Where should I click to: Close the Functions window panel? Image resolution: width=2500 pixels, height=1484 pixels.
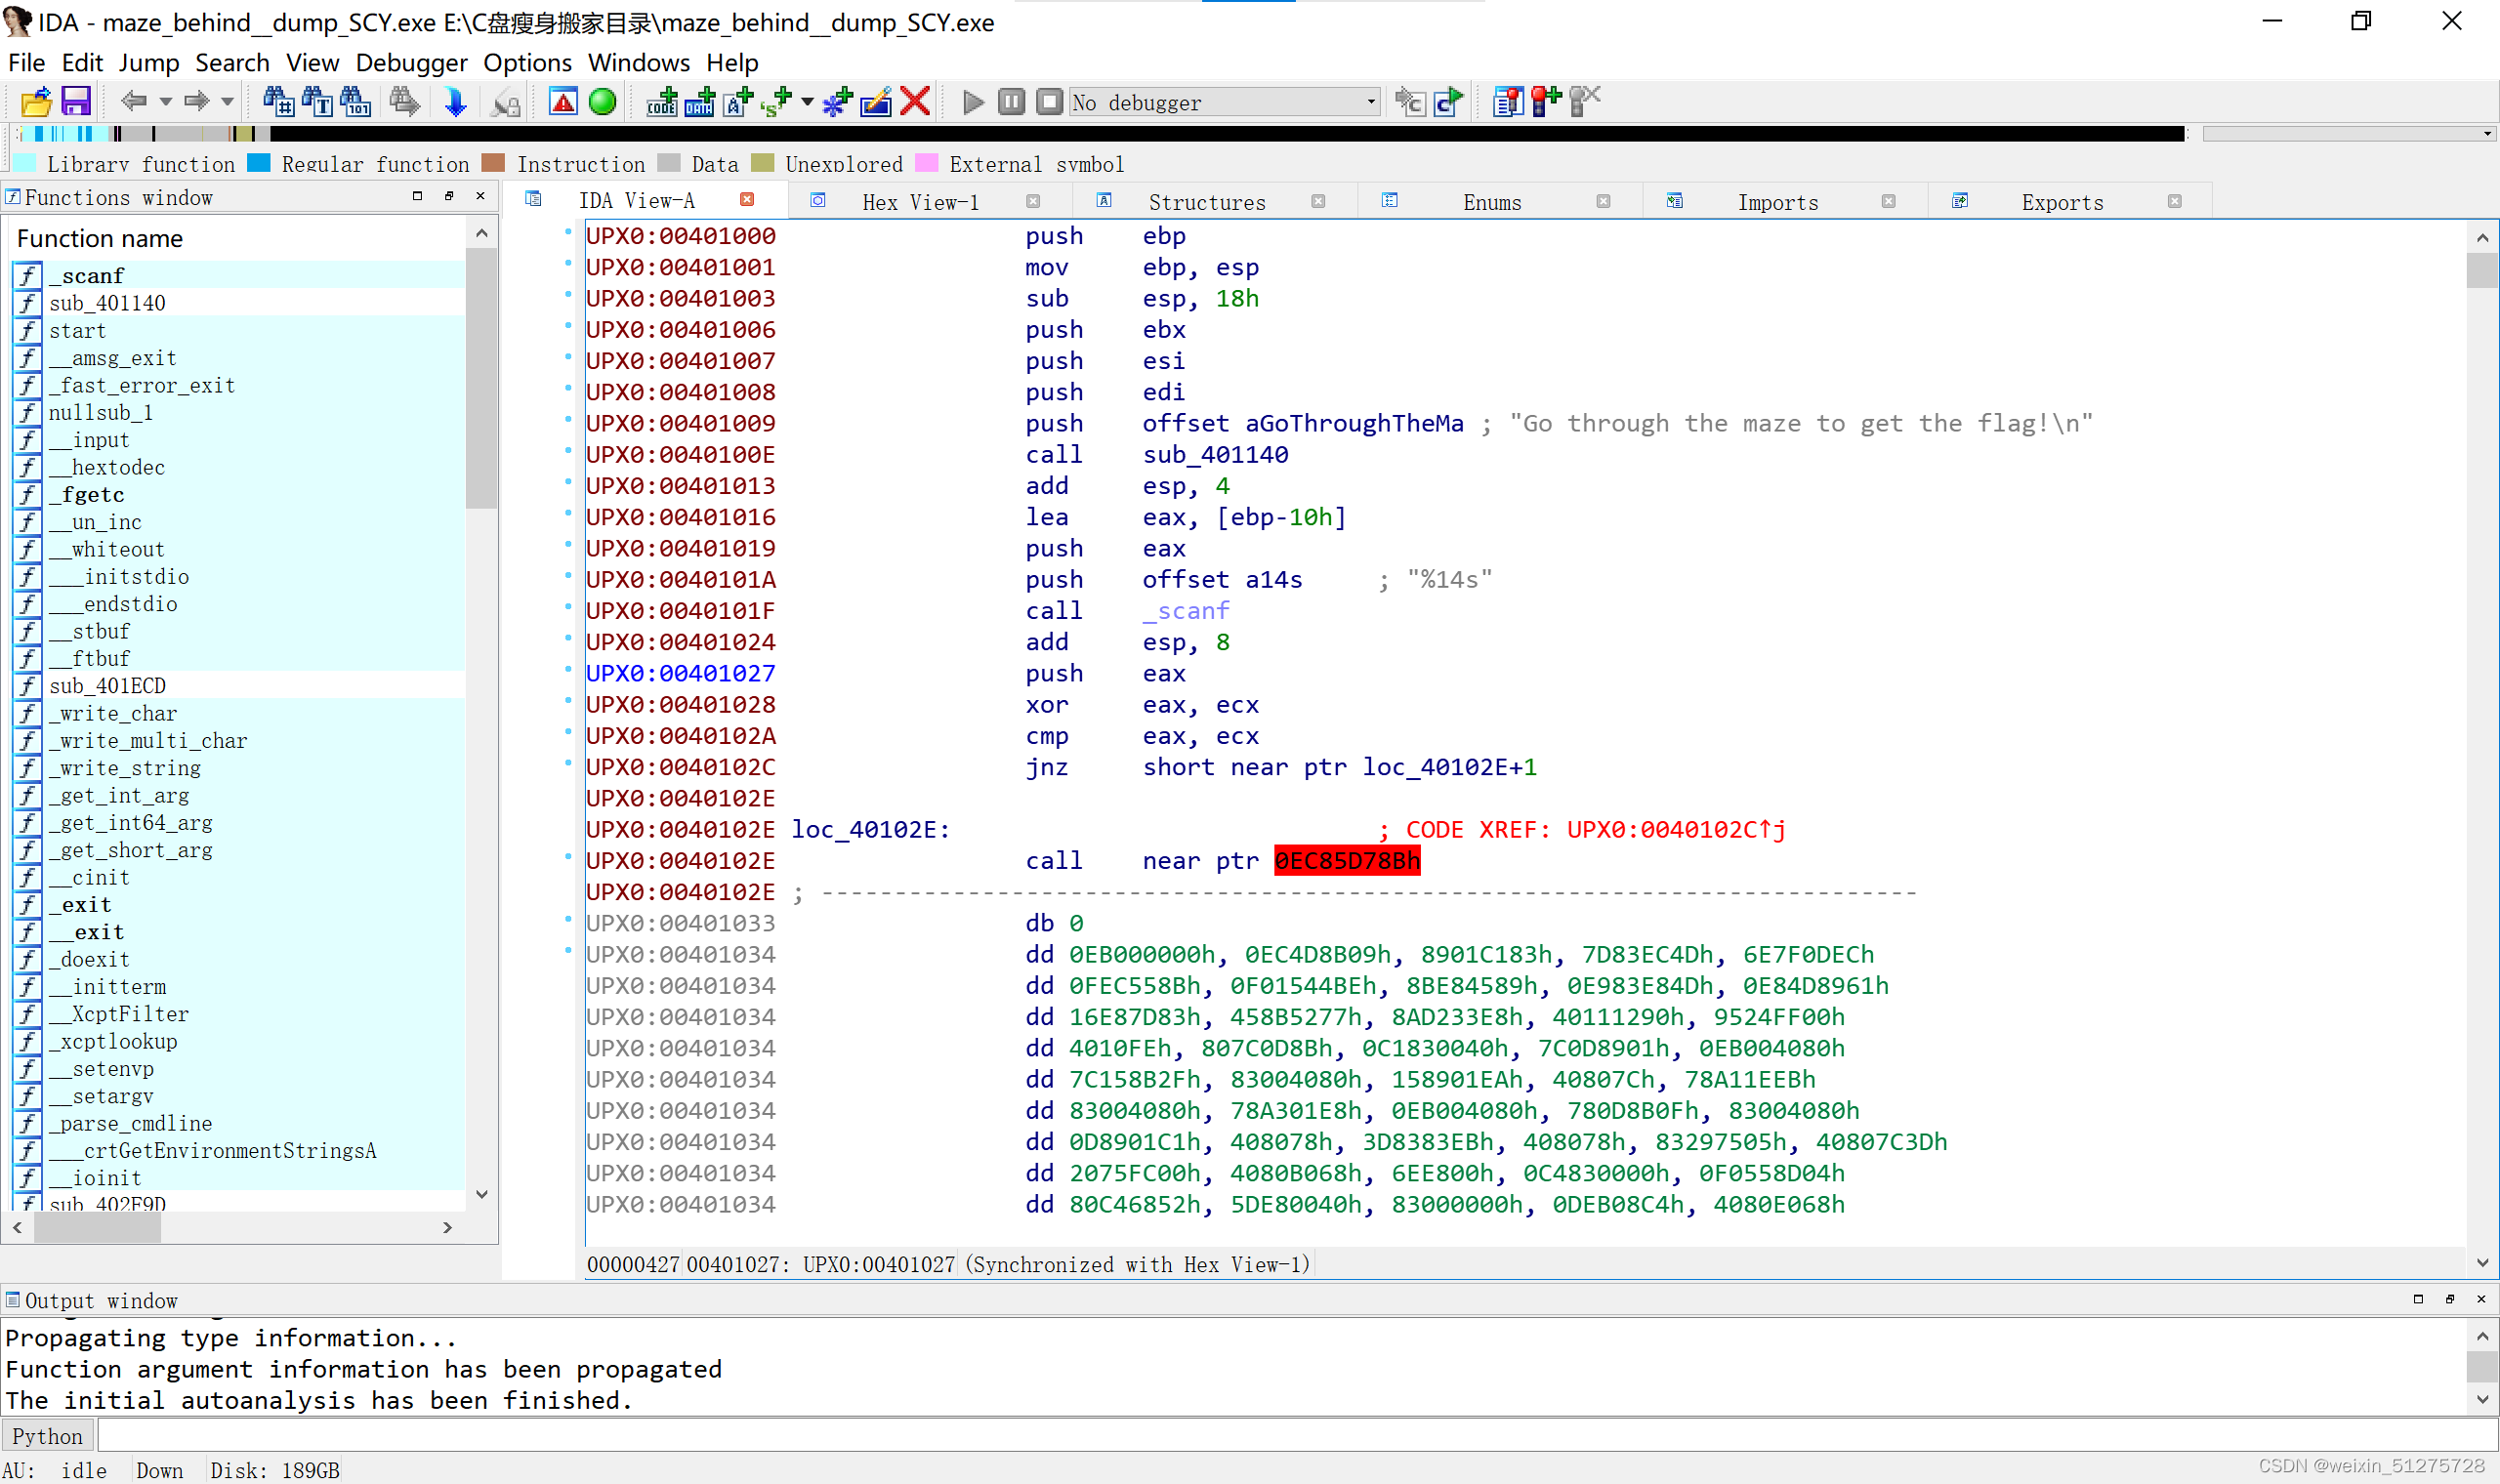(481, 196)
